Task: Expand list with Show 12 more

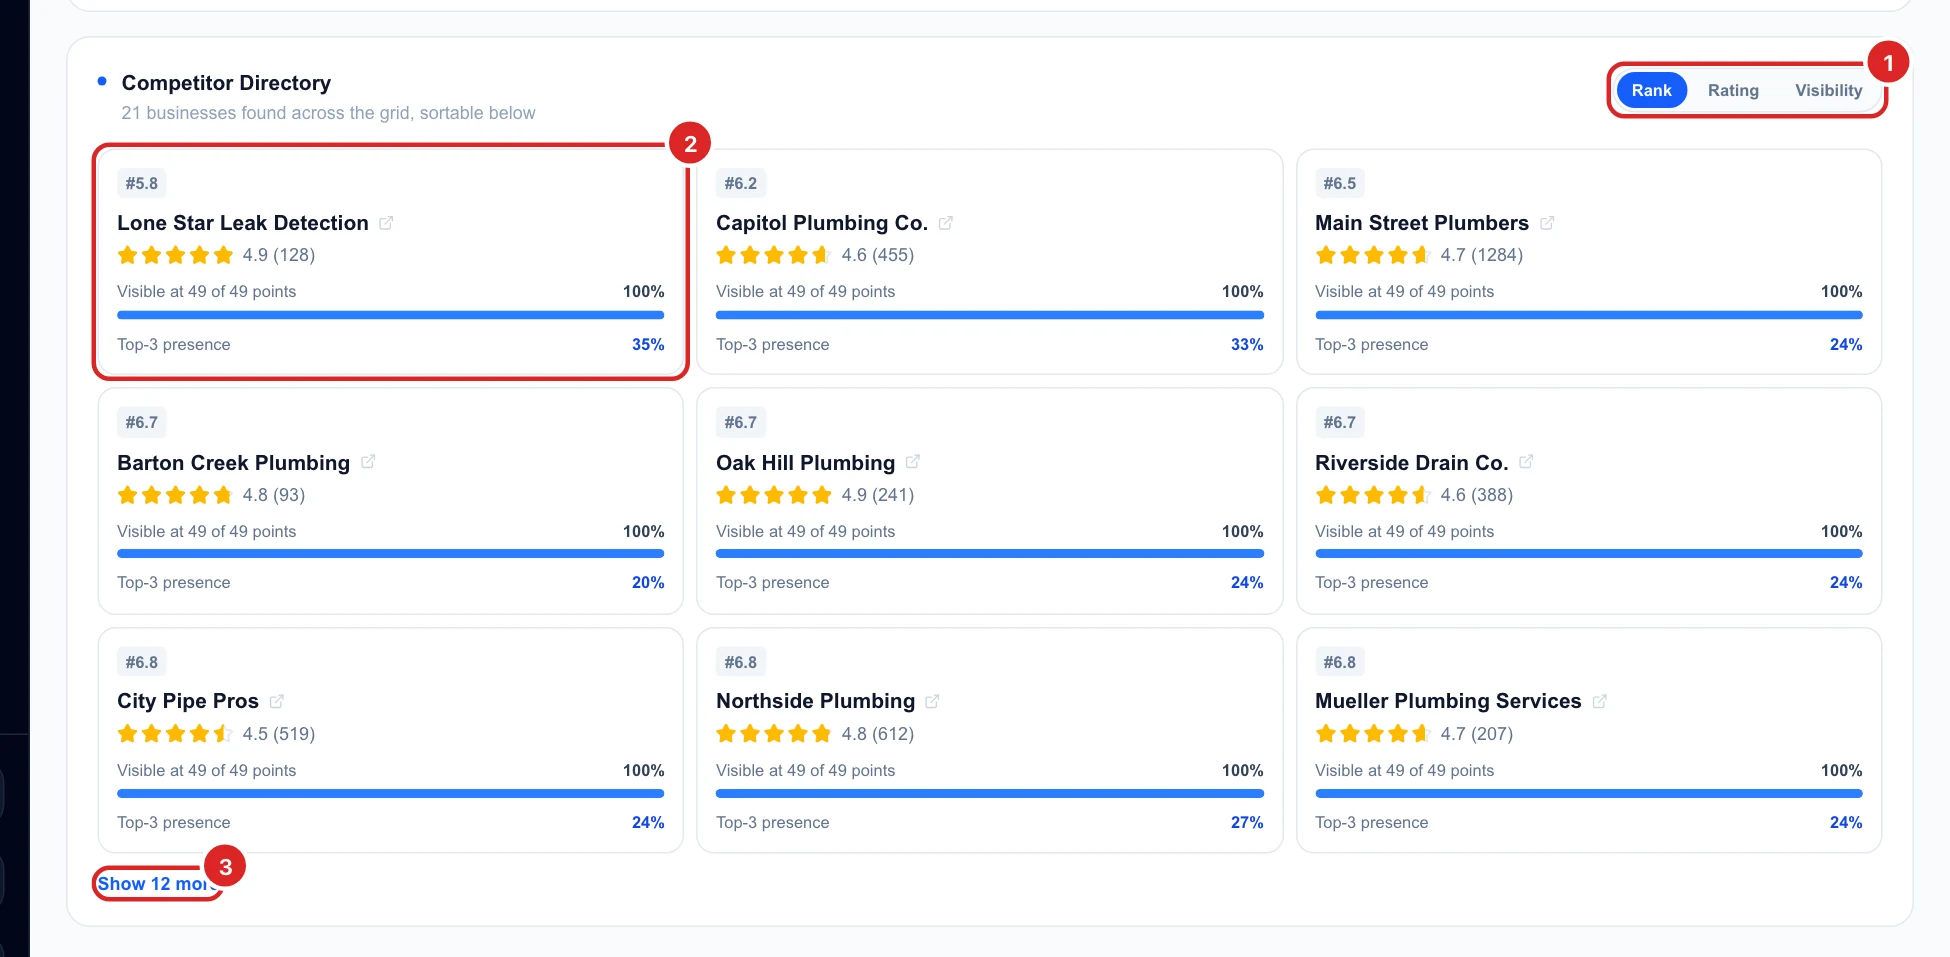Action: (x=156, y=884)
